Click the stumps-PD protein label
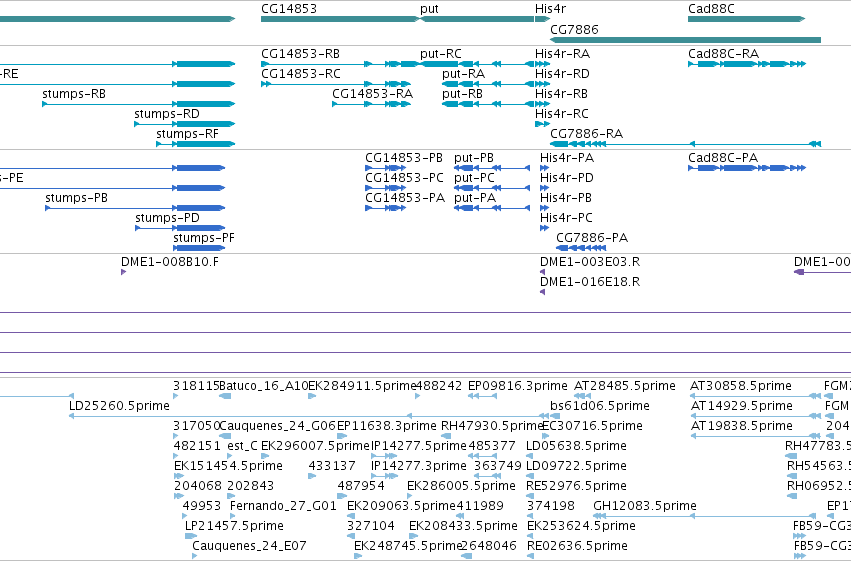The height and width of the screenshot is (561, 851). pyautogui.click(x=167, y=219)
